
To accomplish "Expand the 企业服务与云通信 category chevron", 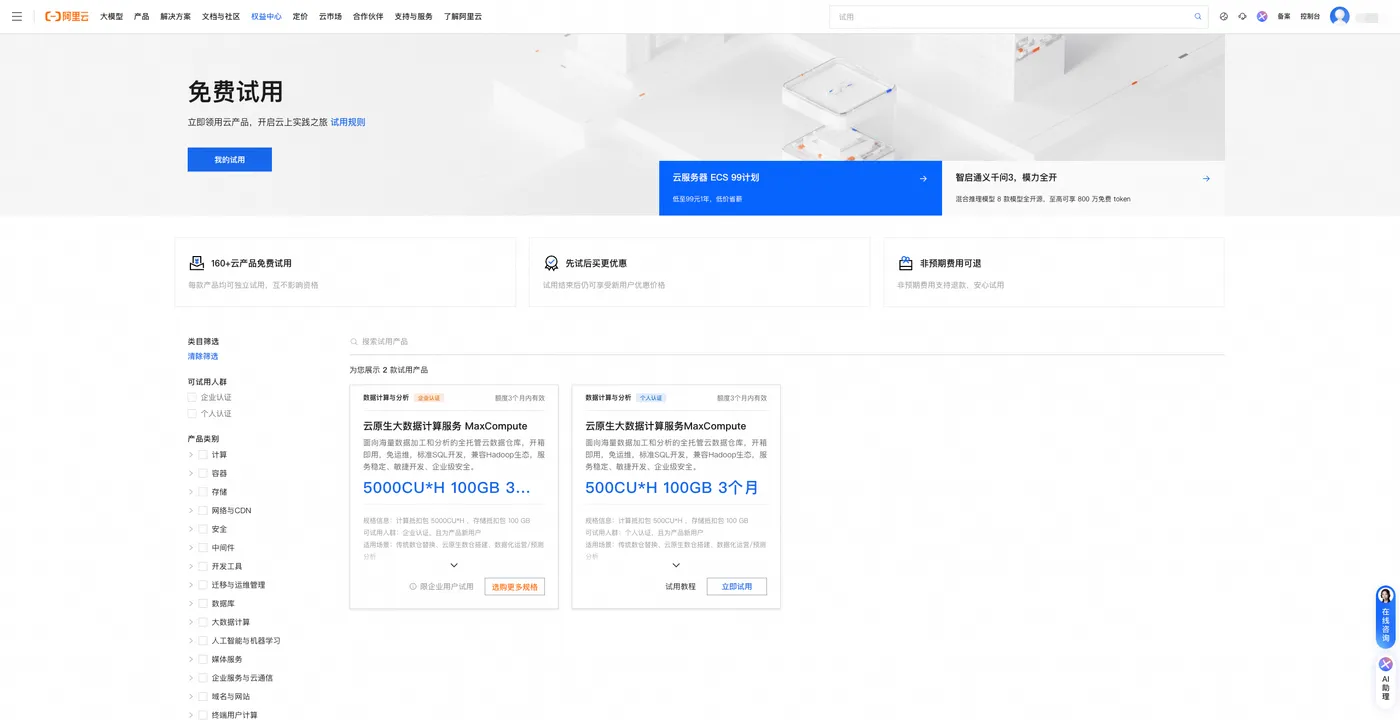I will pyautogui.click(x=191, y=678).
